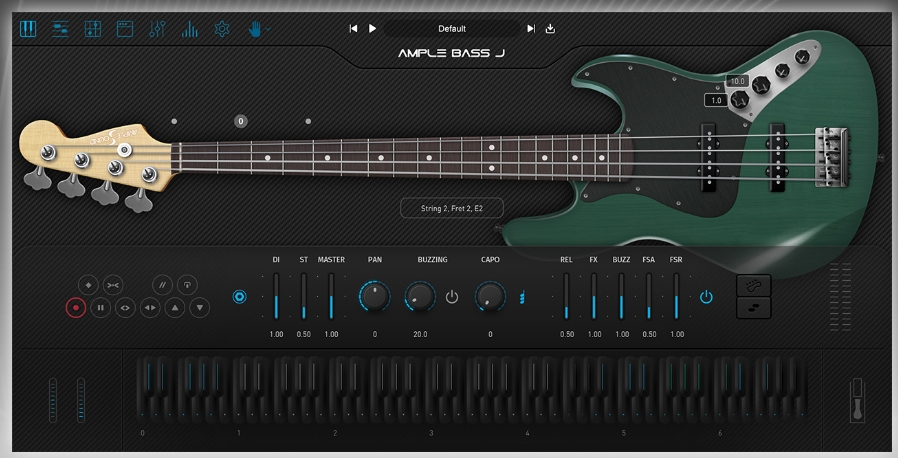Select the bass body instrument button

pyautogui.click(x=754, y=286)
